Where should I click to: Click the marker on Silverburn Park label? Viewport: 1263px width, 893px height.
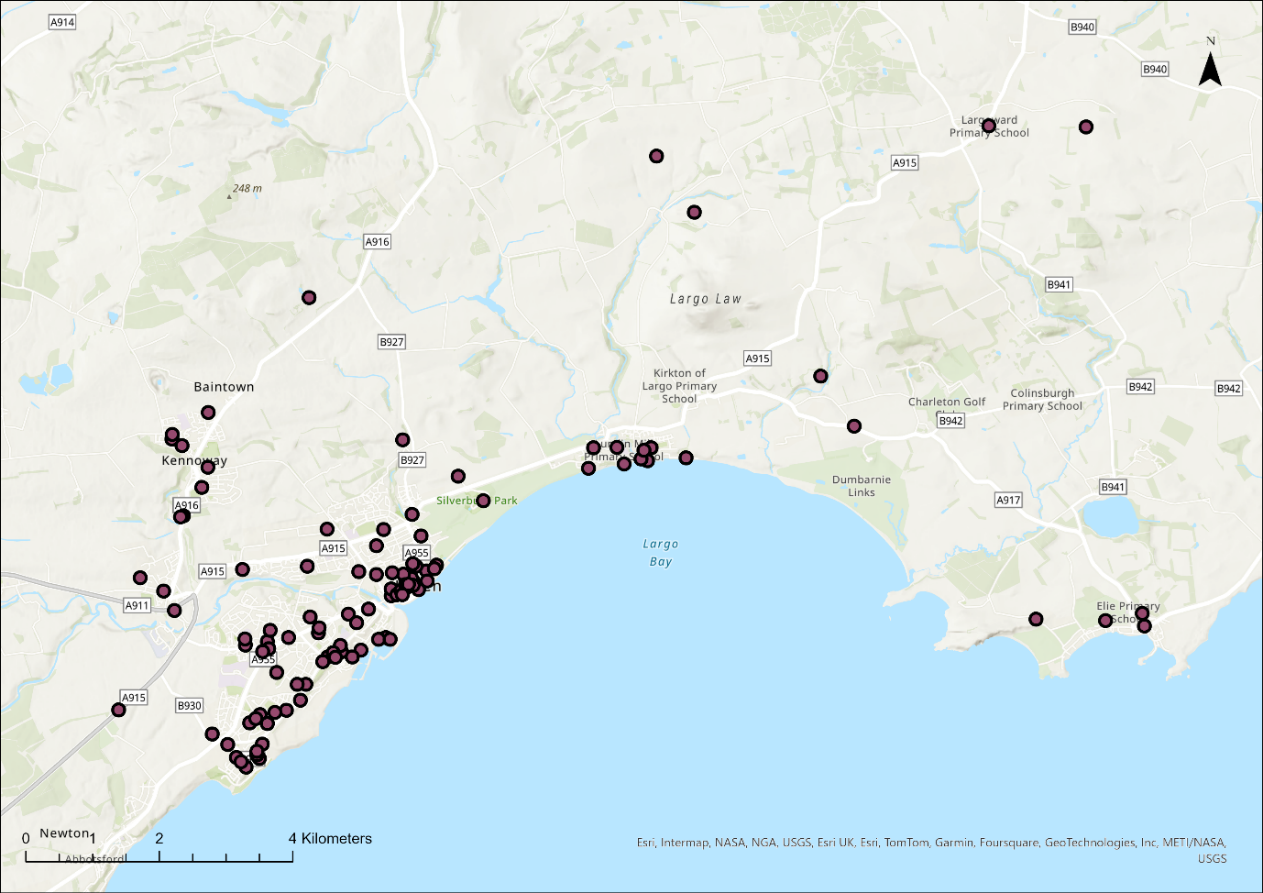pyautogui.click(x=483, y=500)
